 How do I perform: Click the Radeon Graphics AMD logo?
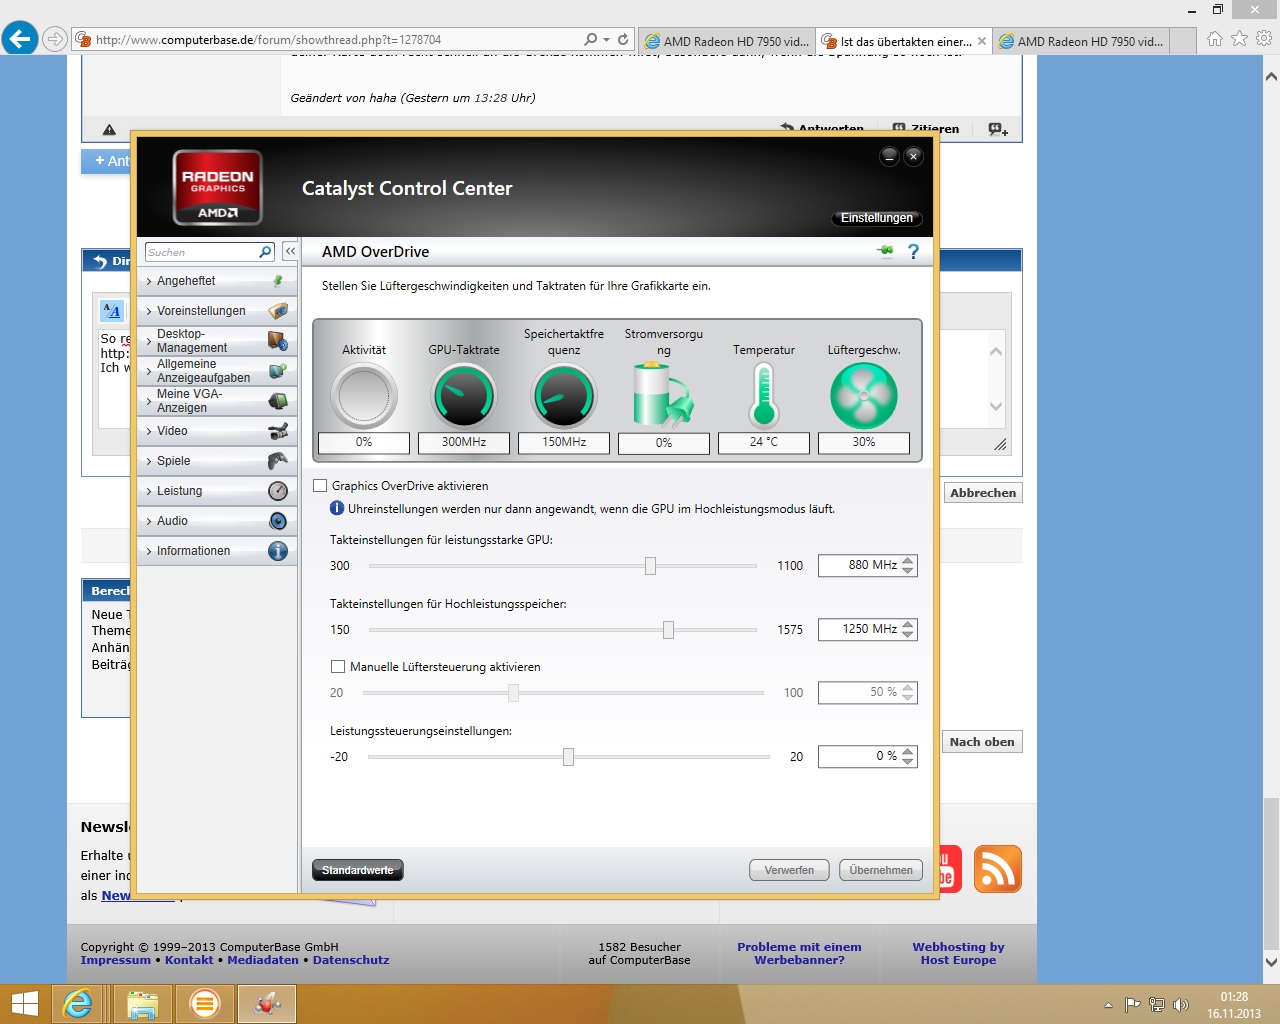(x=217, y=187)
